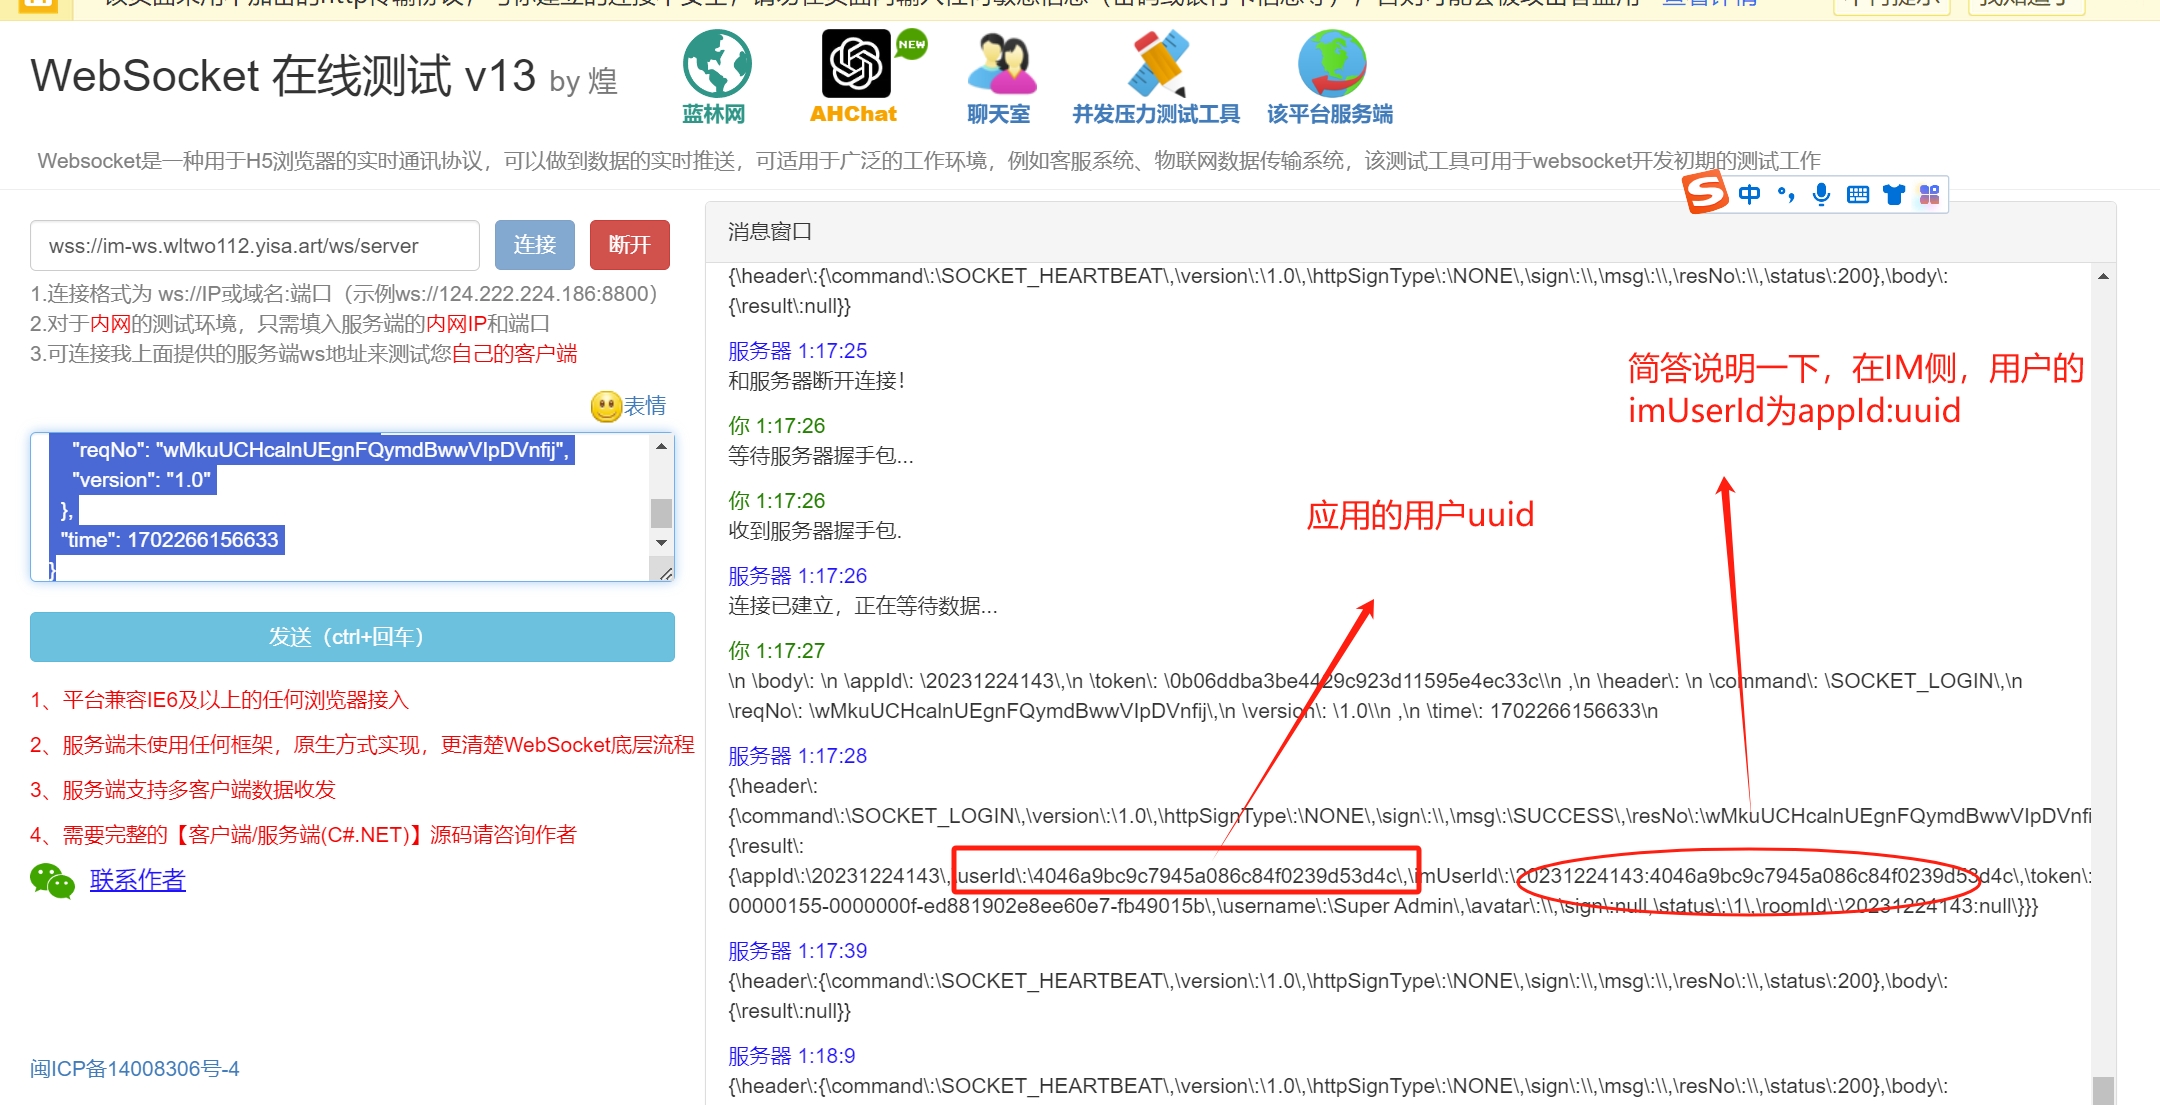Click the '服务器 1:17:25' message header
Screen dimensions: 2160x1105
coord(797,351)
